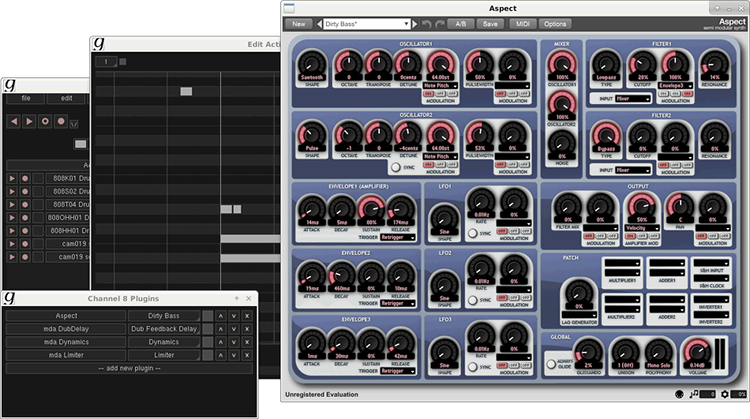Click the Polyphony Mono Solo knob
The image size is (750, 419).
tap(659, 353)
